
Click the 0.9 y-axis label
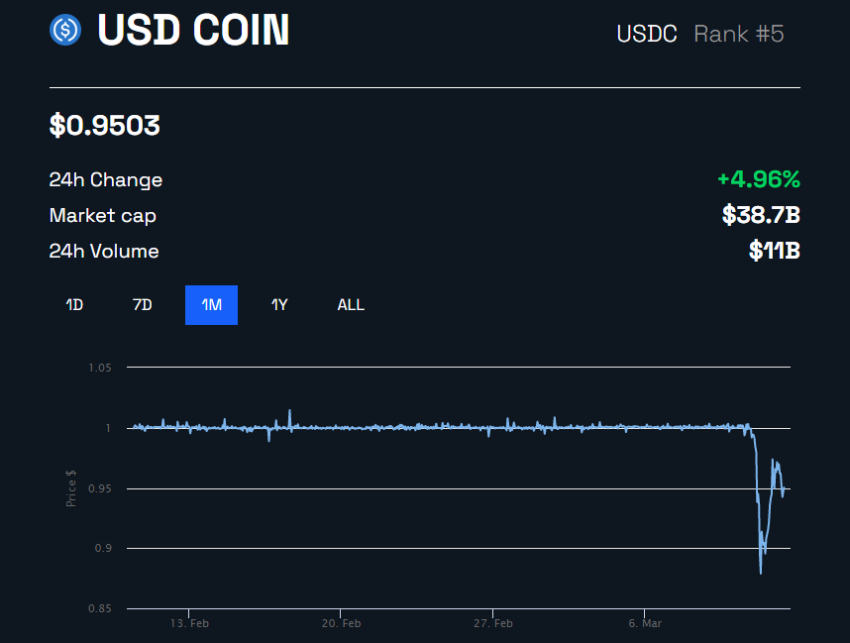[103, 549]
